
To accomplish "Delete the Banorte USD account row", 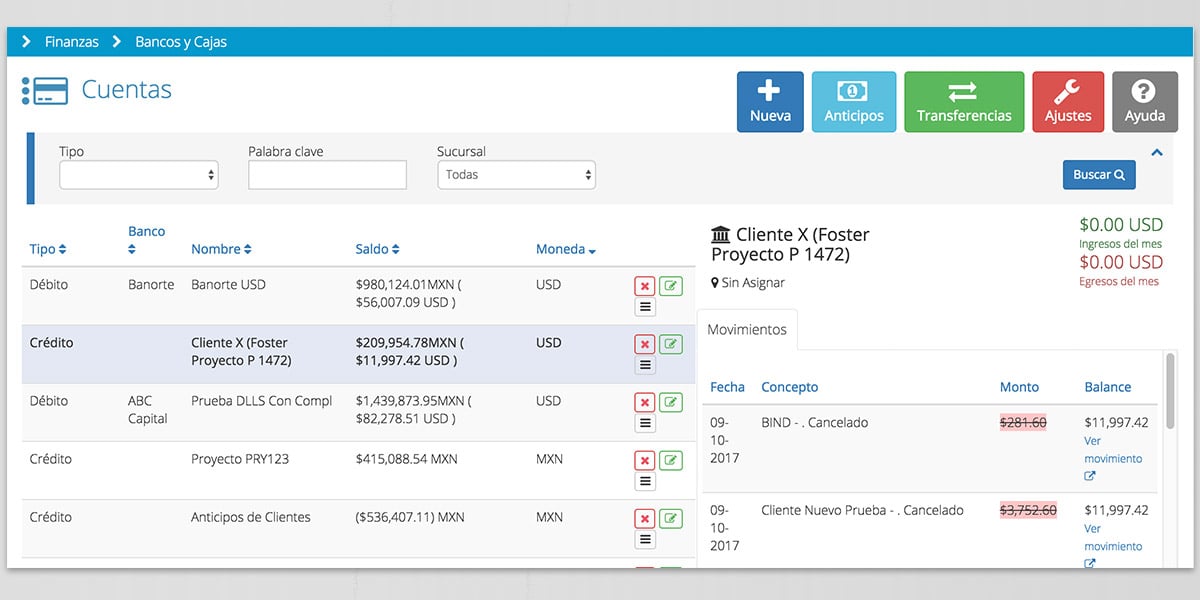I will click(645, 286).
